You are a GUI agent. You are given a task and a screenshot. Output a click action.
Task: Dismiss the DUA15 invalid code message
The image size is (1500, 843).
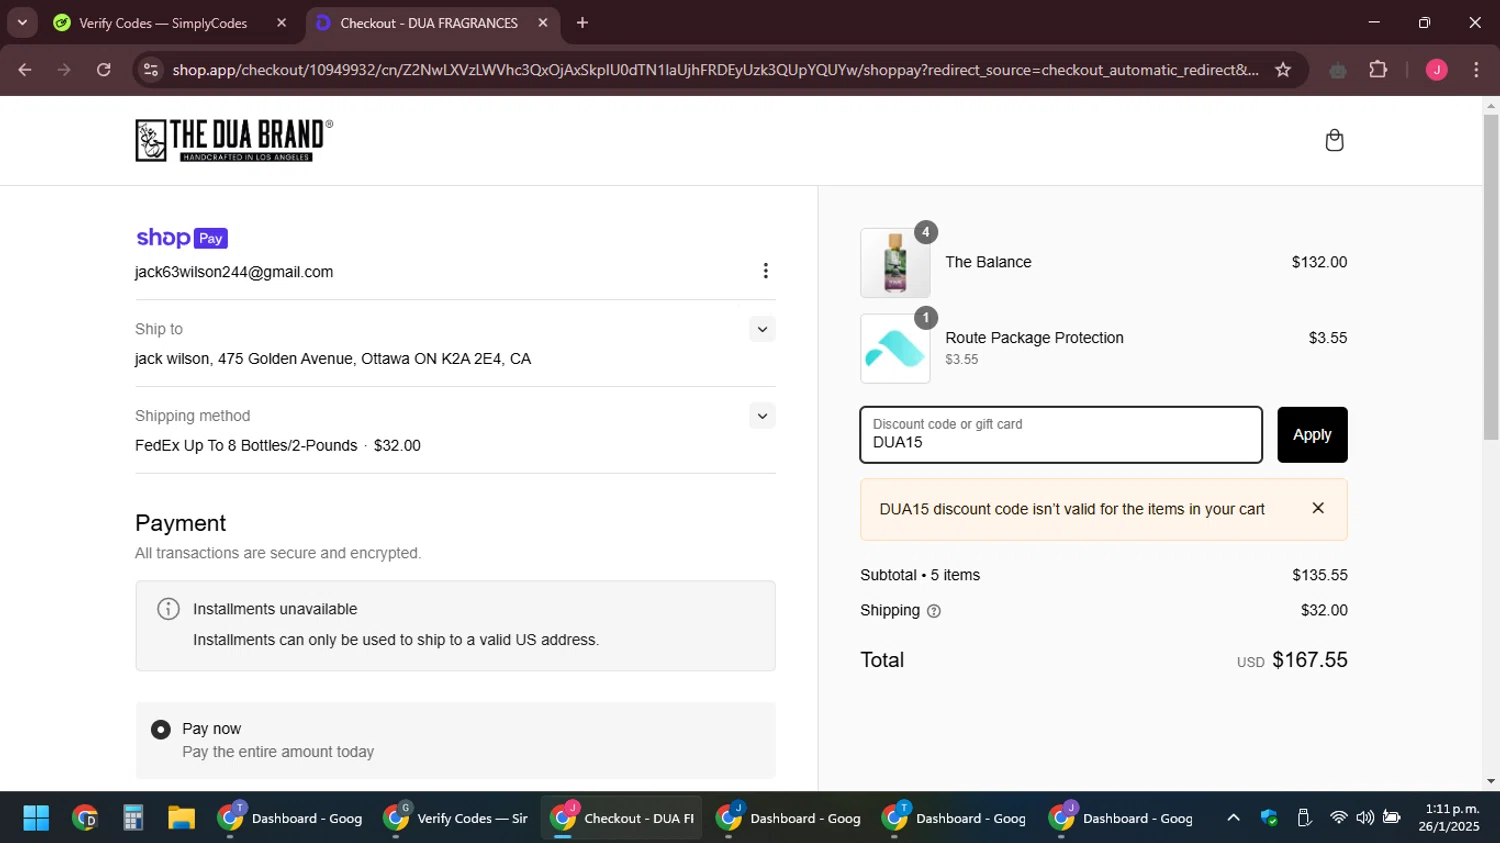tap(1318, 508)
